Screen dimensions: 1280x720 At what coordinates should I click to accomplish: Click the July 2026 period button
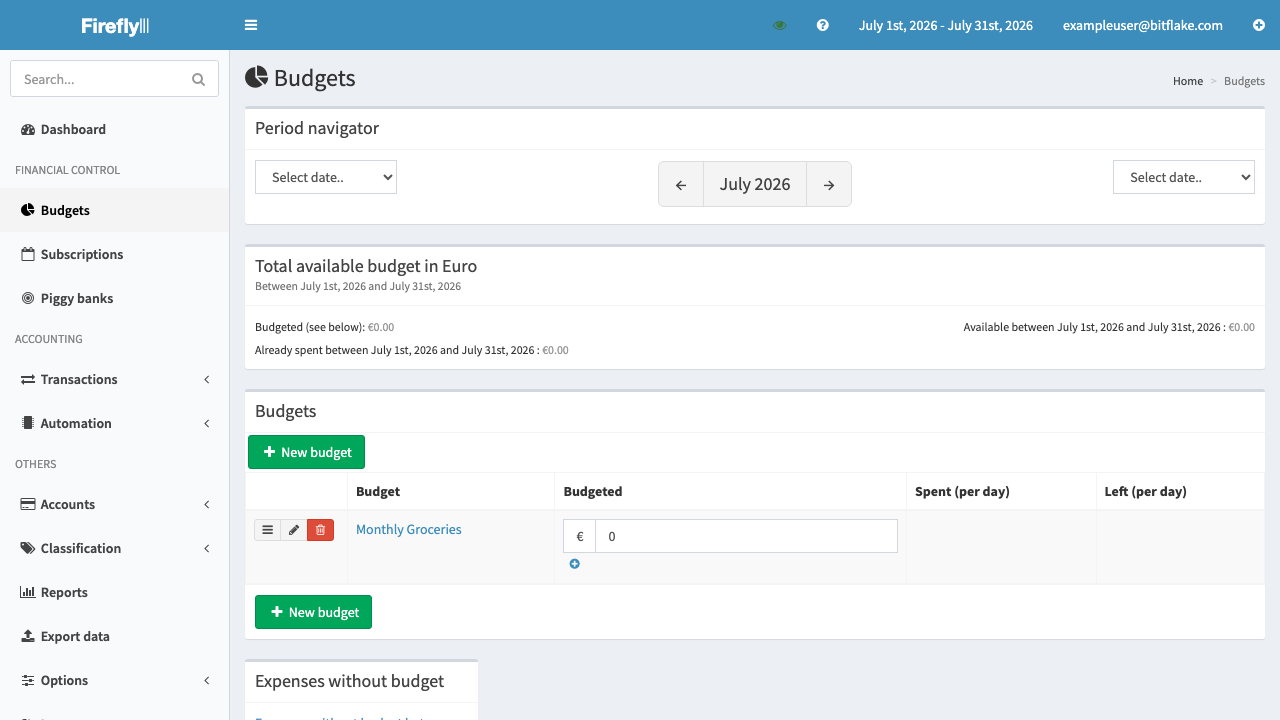click(755, 184)
